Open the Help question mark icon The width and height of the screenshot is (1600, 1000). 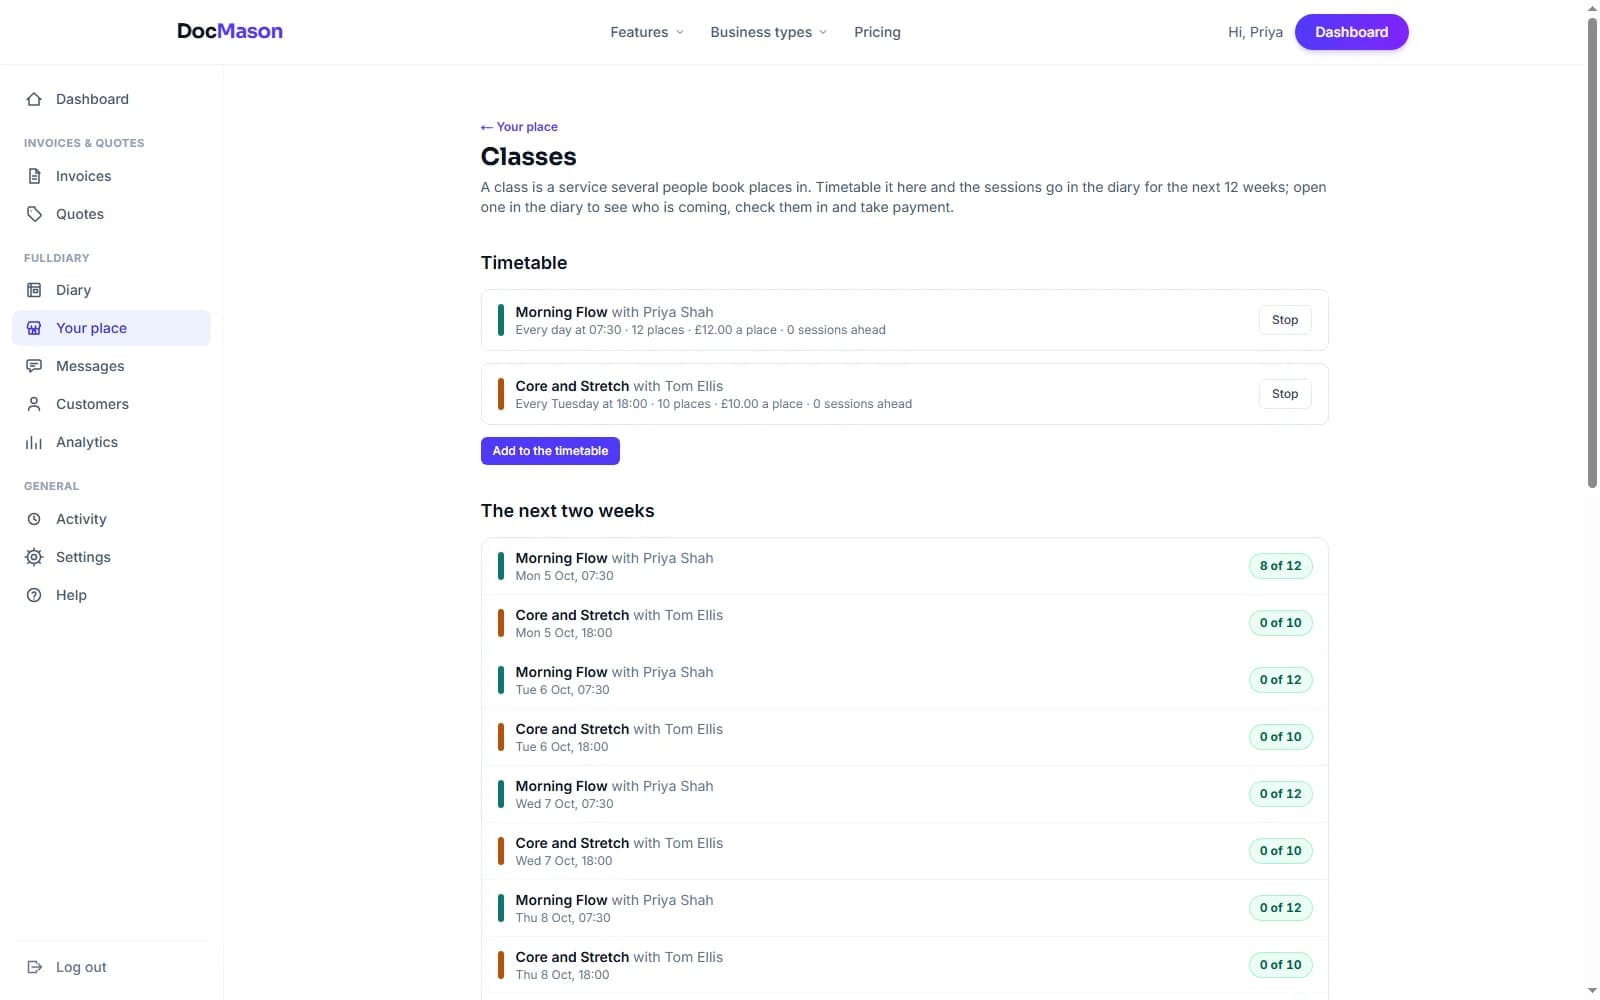pyautogui.click(x=34, y=595)
